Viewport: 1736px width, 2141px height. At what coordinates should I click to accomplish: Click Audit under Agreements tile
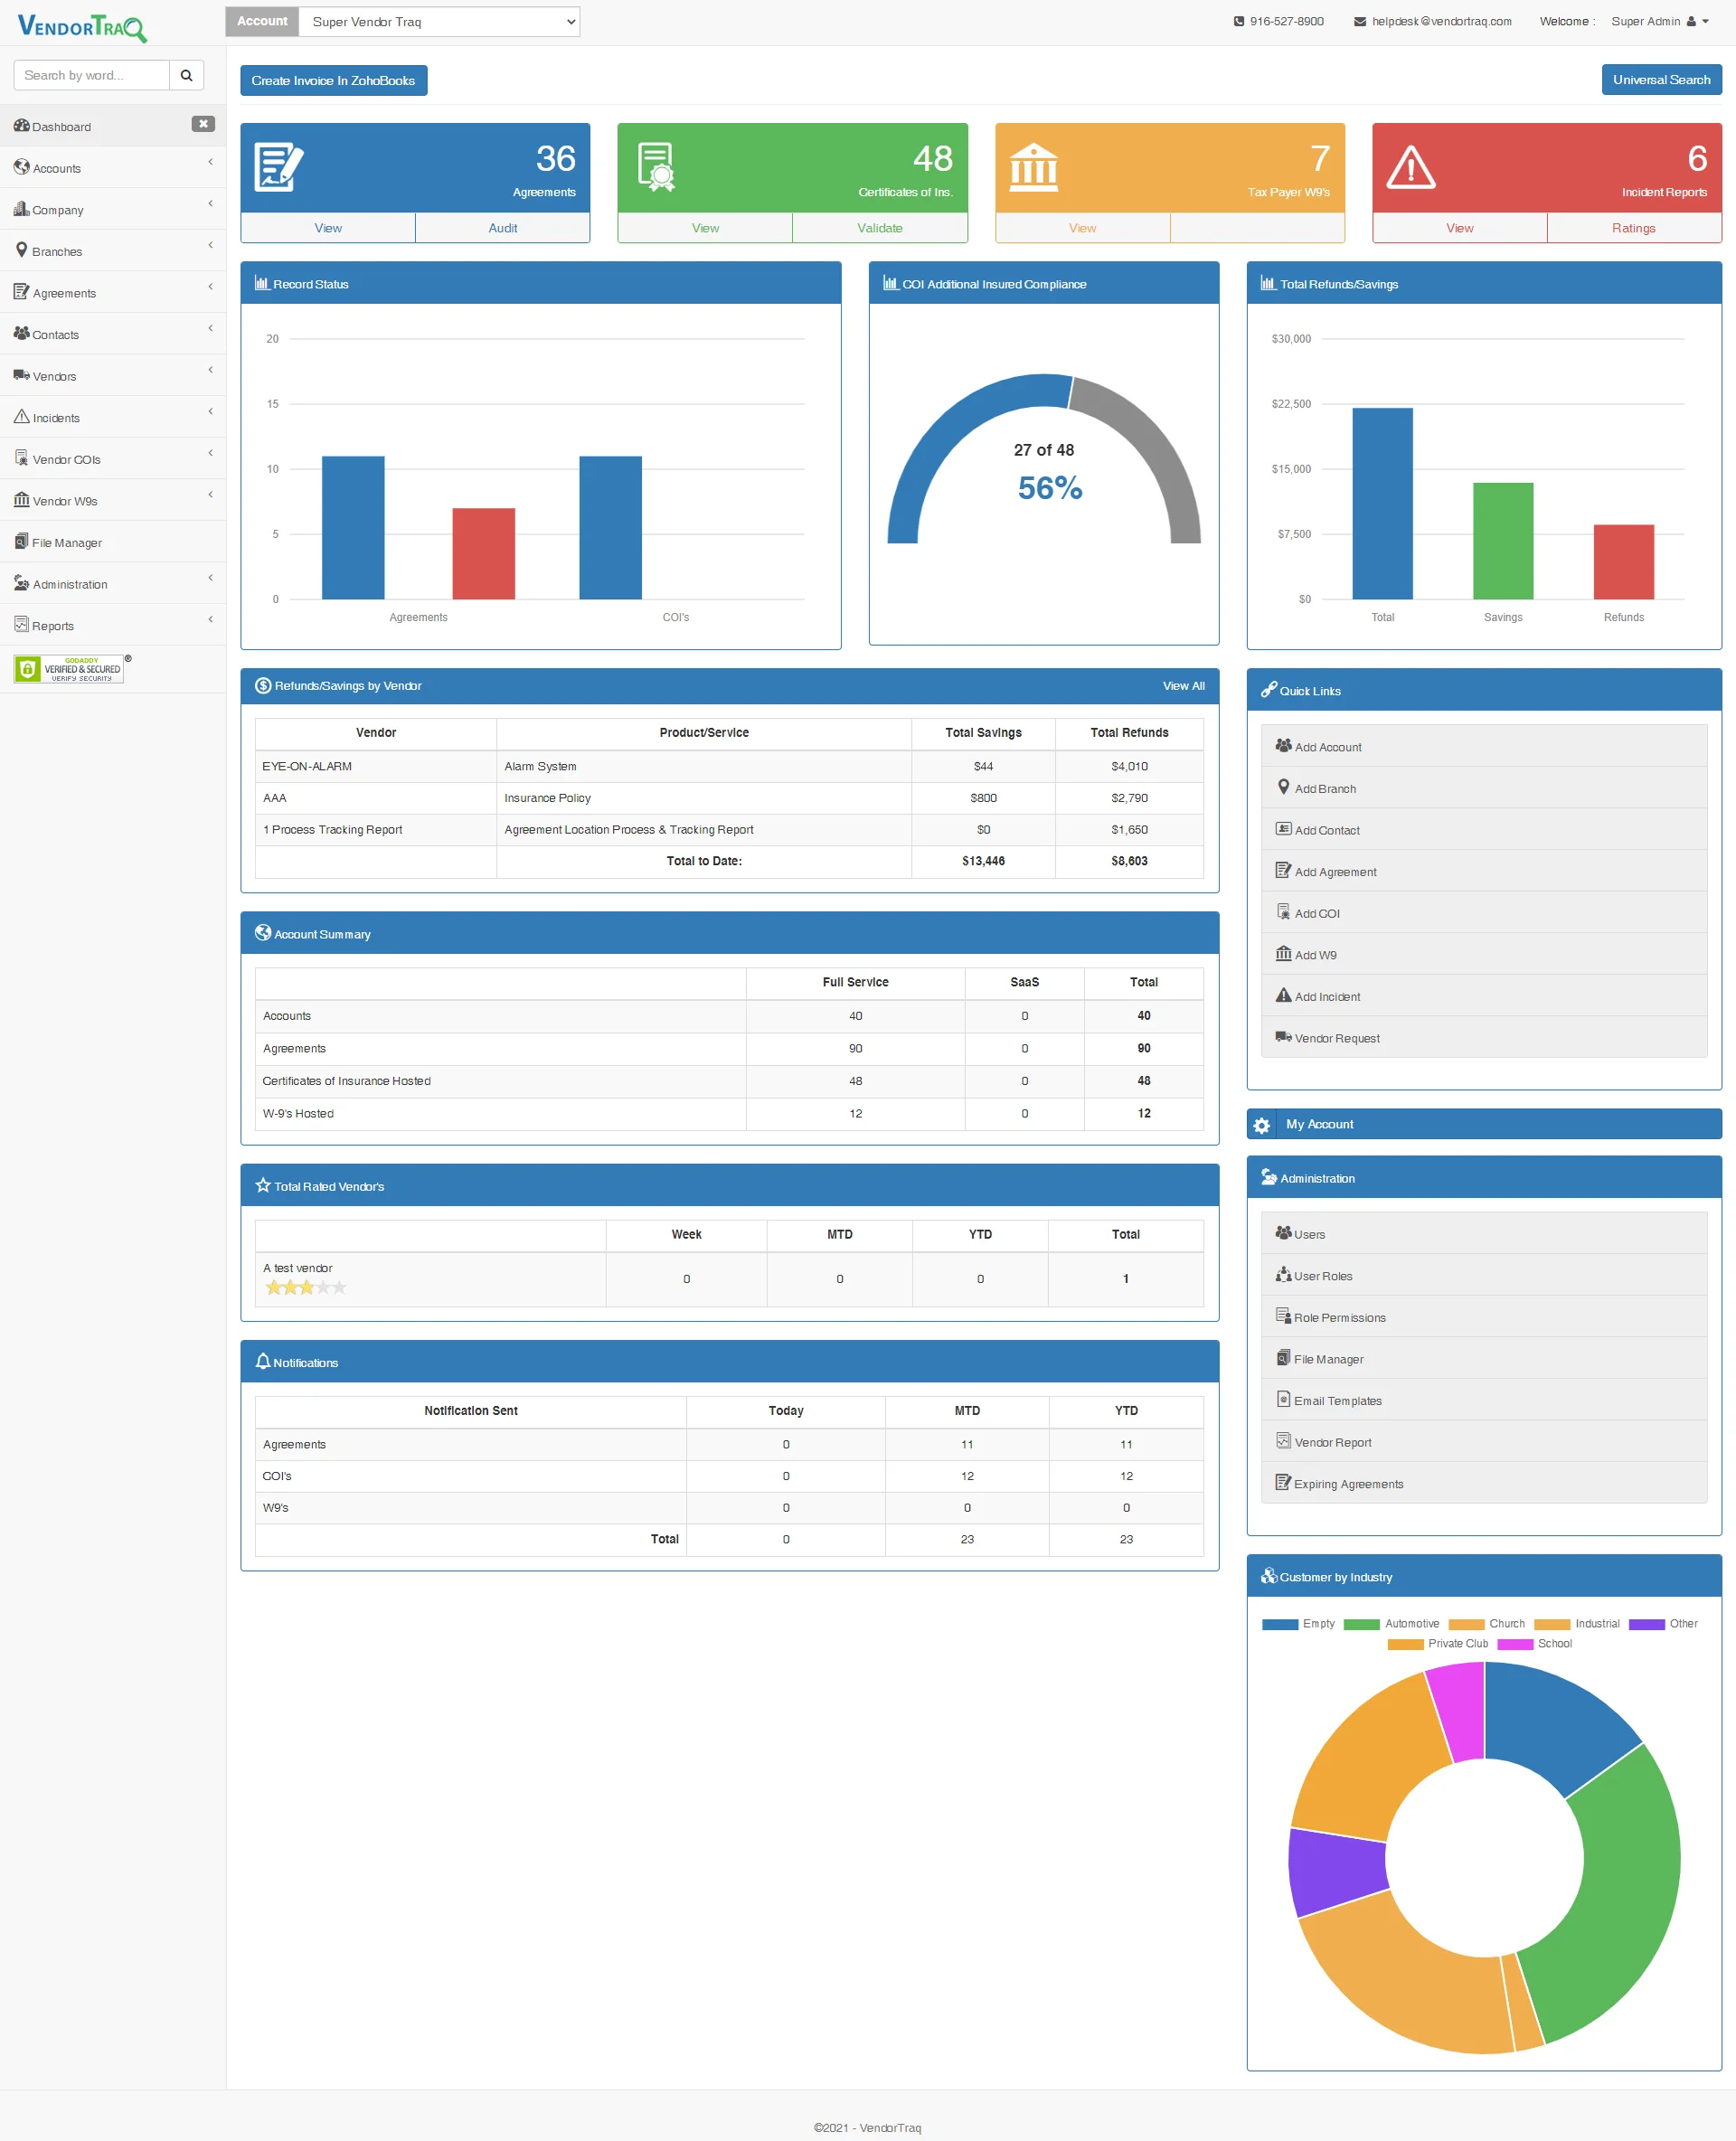tap(502, 228)
